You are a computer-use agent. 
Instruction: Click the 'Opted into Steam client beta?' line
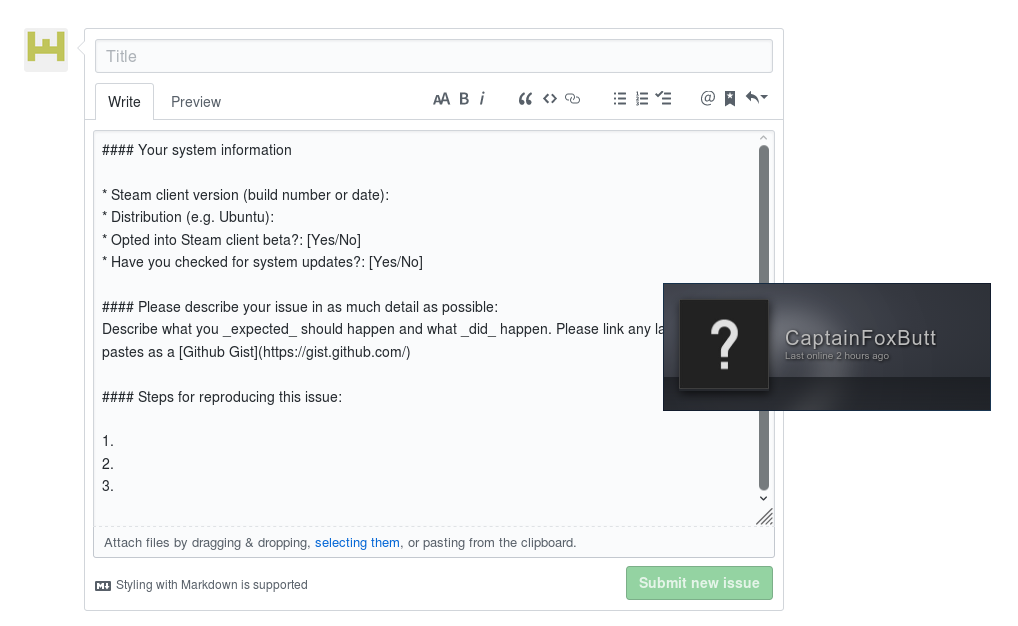231,240
